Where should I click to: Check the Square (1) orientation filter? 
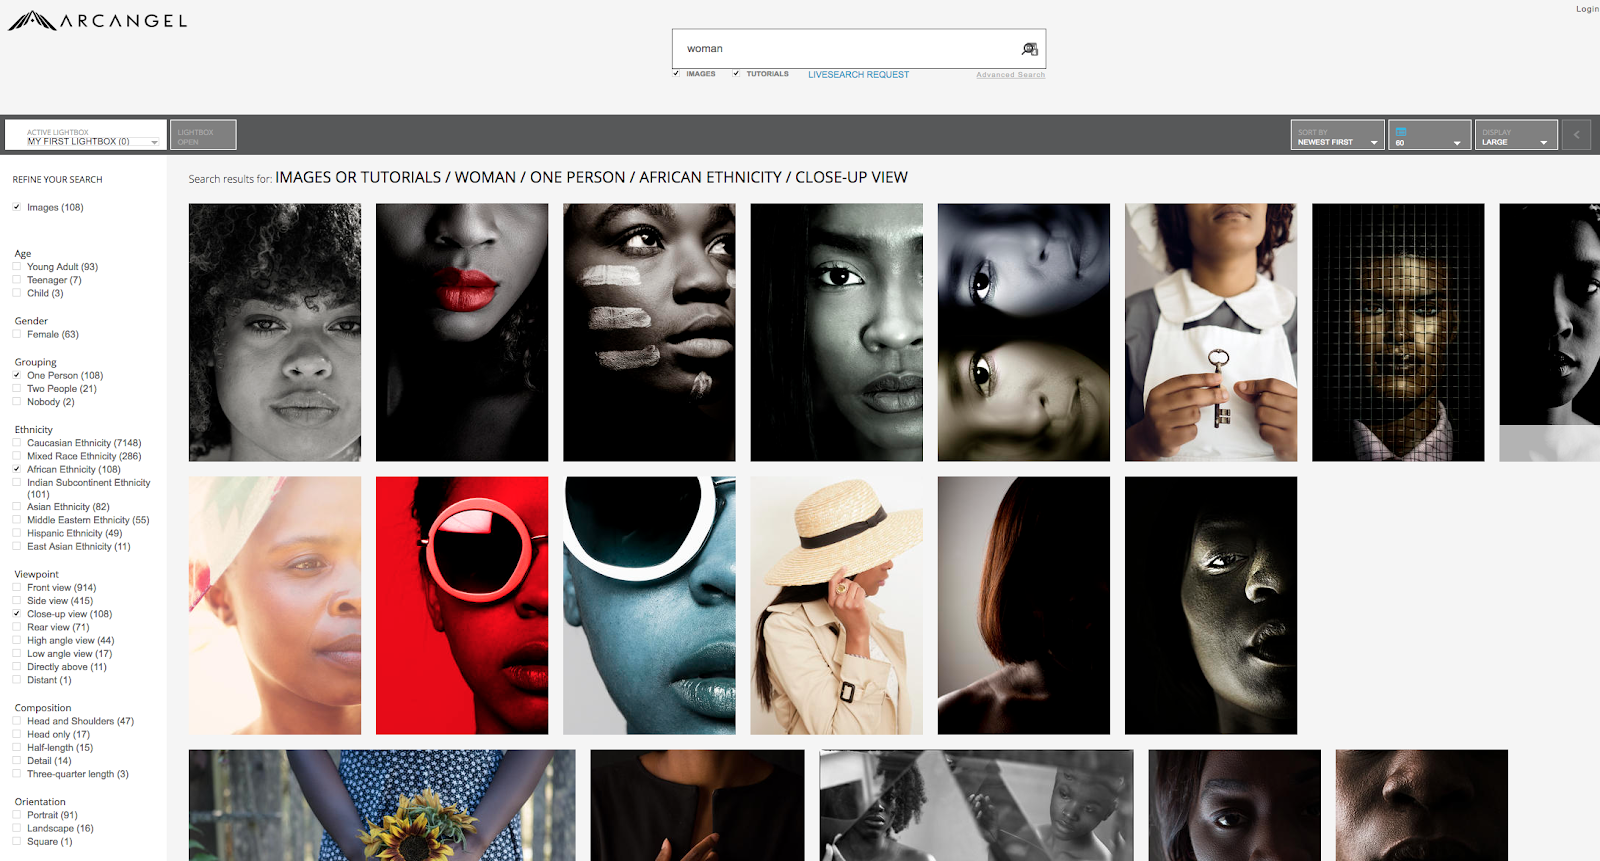17,842
